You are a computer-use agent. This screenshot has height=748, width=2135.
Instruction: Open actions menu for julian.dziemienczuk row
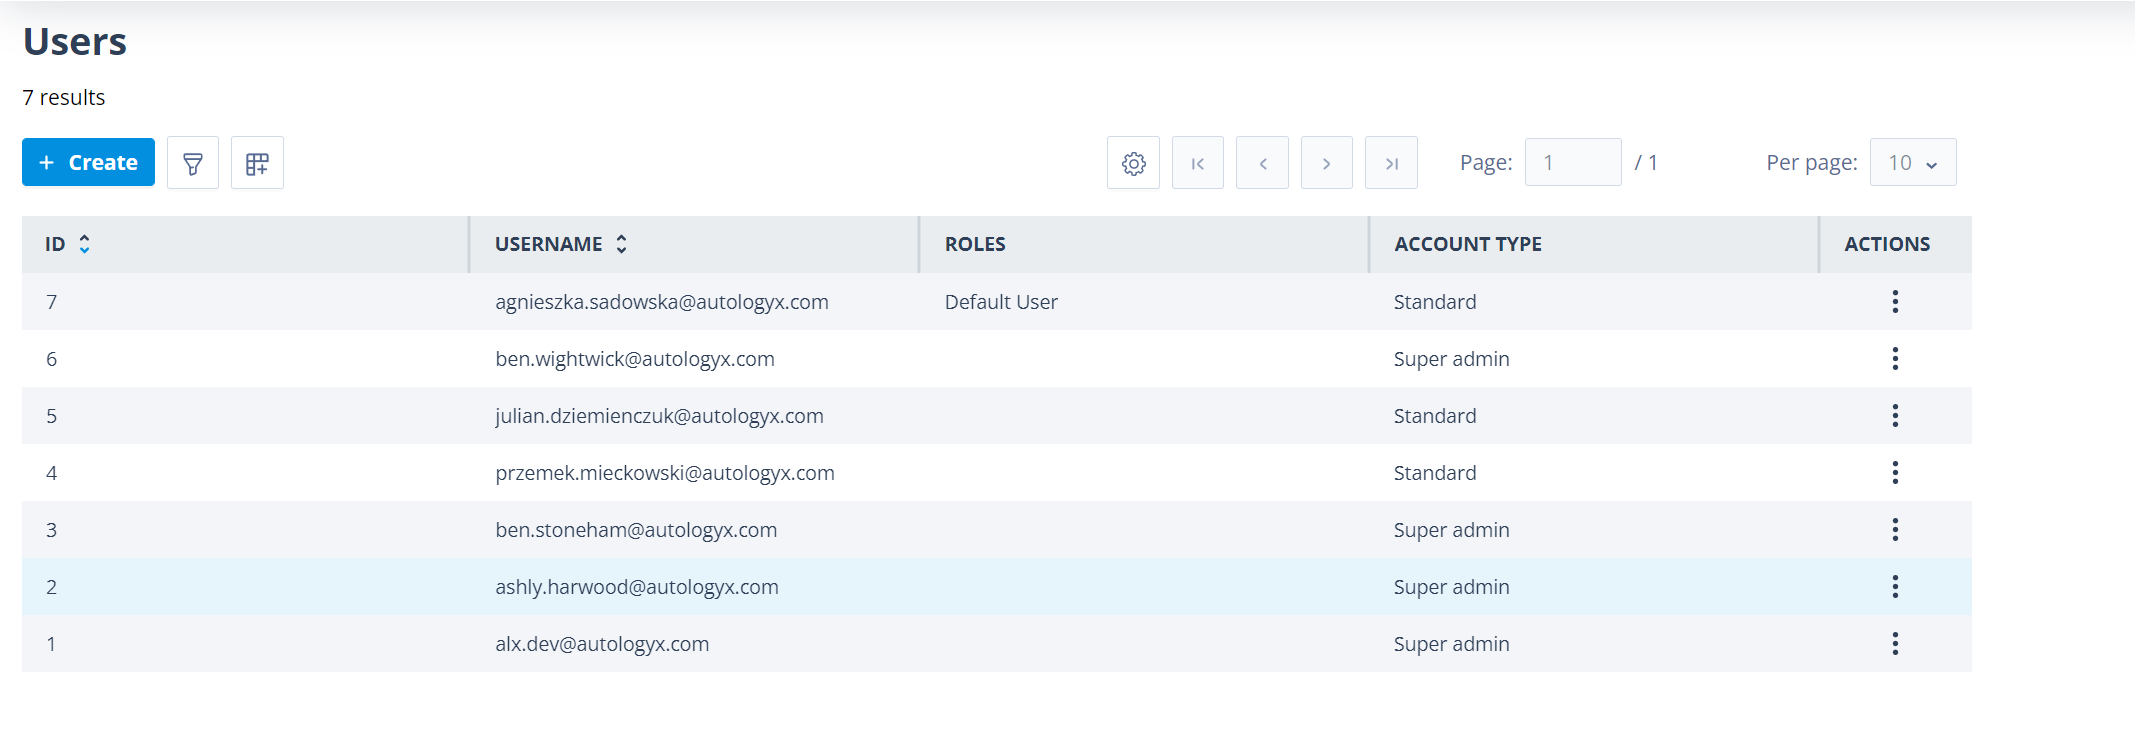[x=1895, y=416]
